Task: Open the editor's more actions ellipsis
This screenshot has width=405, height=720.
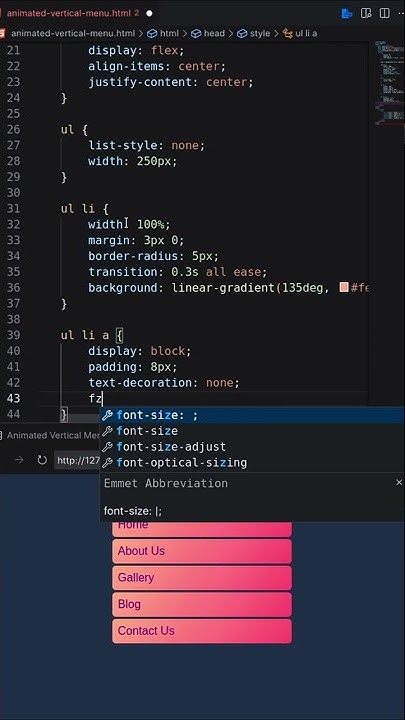Action: (x=401, y=13)
